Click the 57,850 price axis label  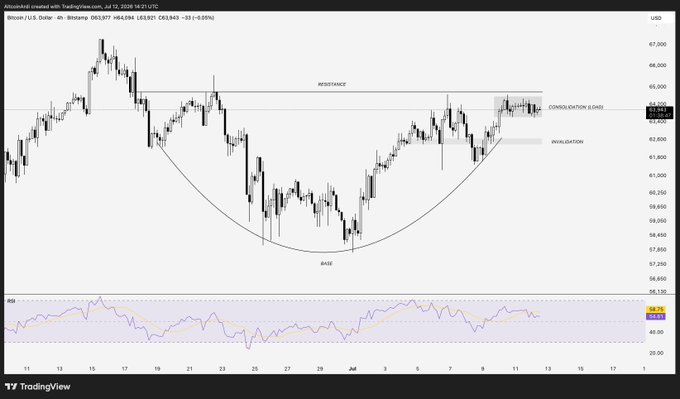(x=658, y=249)
